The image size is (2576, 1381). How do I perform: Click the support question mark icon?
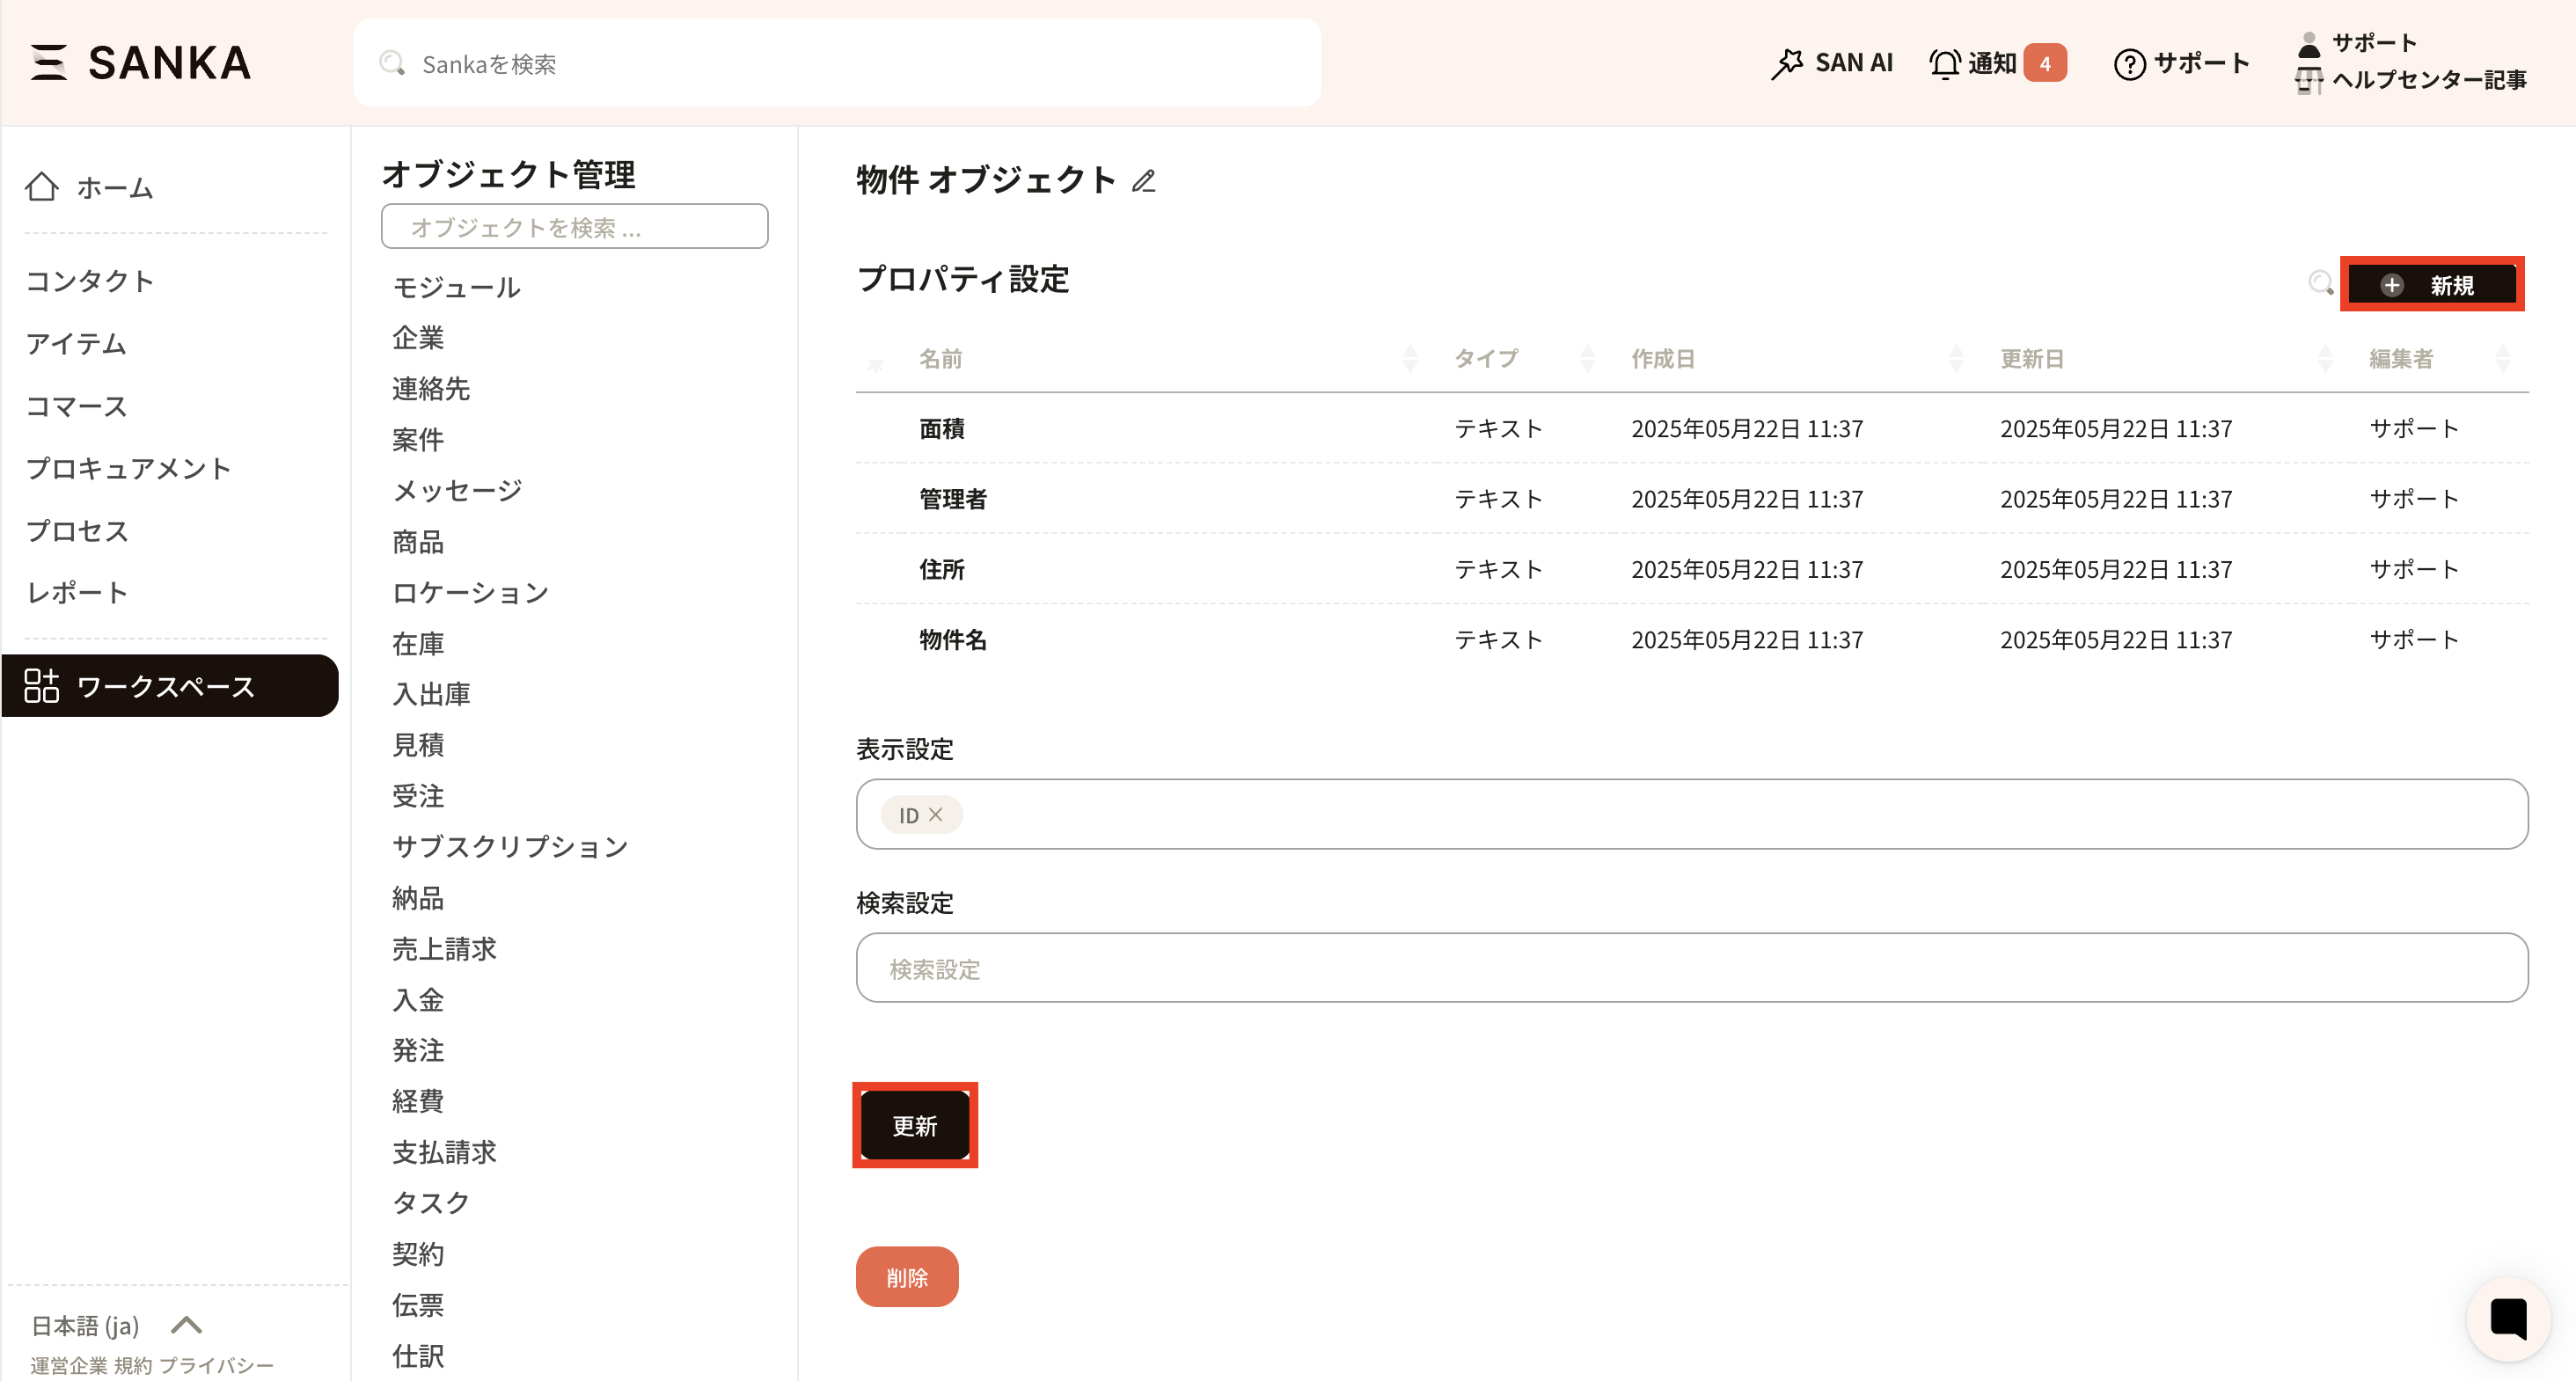[x=2129, y=64]
